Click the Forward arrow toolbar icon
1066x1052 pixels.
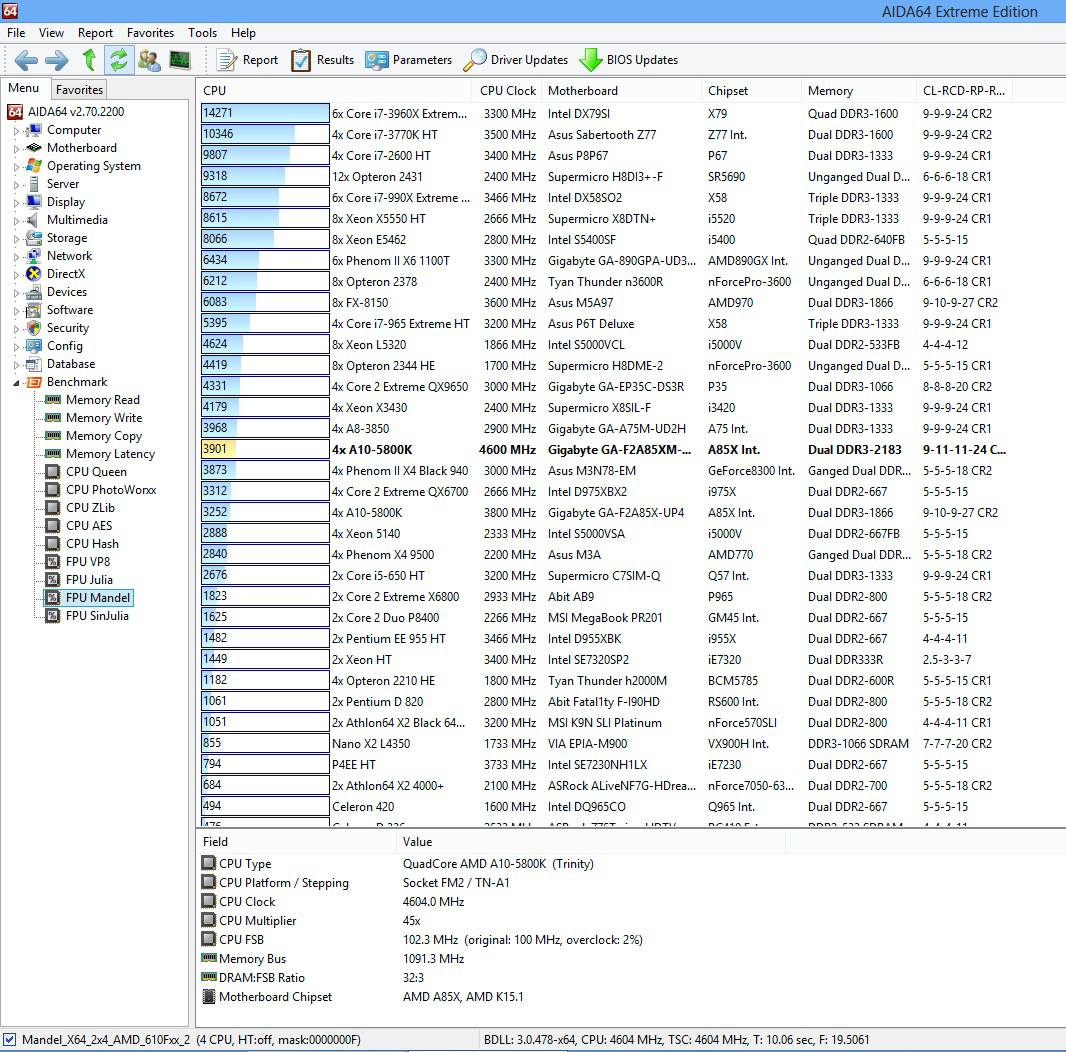tap(56, 61)
